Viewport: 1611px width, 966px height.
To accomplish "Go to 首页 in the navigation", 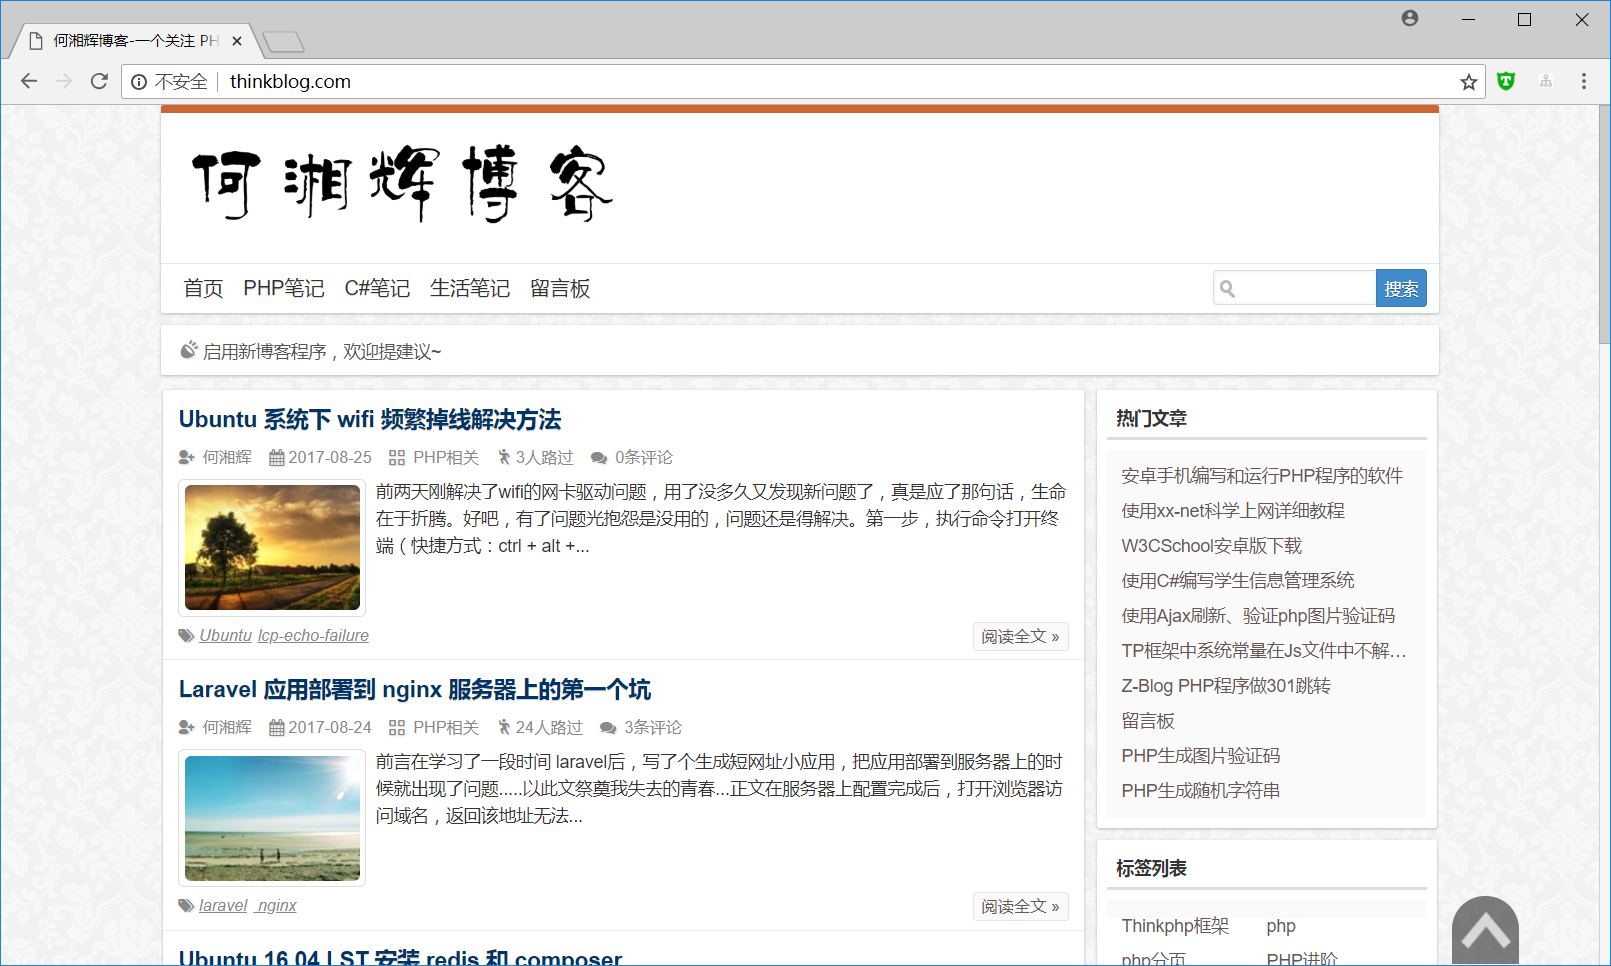I will 203,288.
